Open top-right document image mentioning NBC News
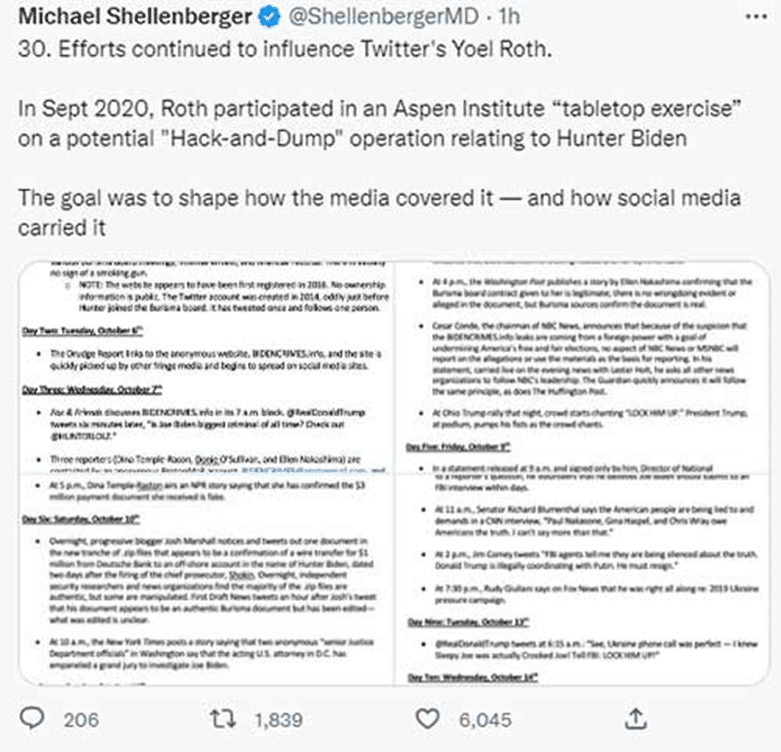This screenshot has width=781, height=752. [583, 367]
